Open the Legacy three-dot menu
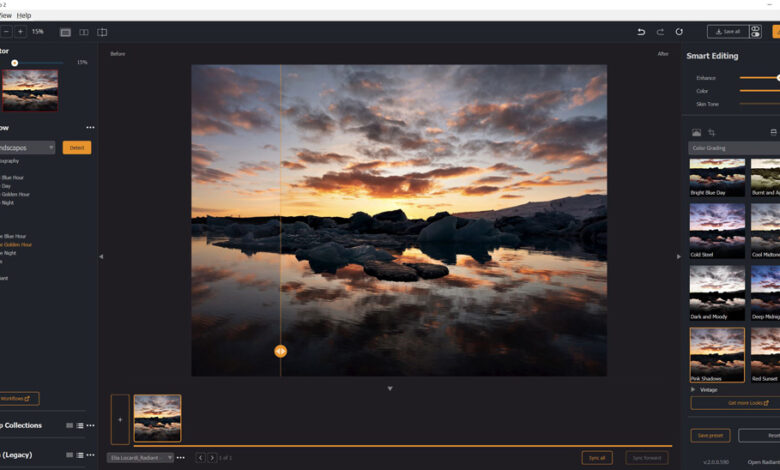This screenshot has height=470, width=780. tap(90, 455)
